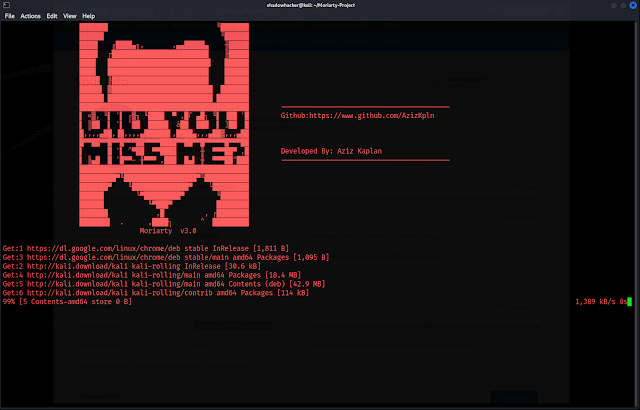
Task: Click the '99% [5 Contents-amd64 store 0 B]' progress line
Action: 67,301
